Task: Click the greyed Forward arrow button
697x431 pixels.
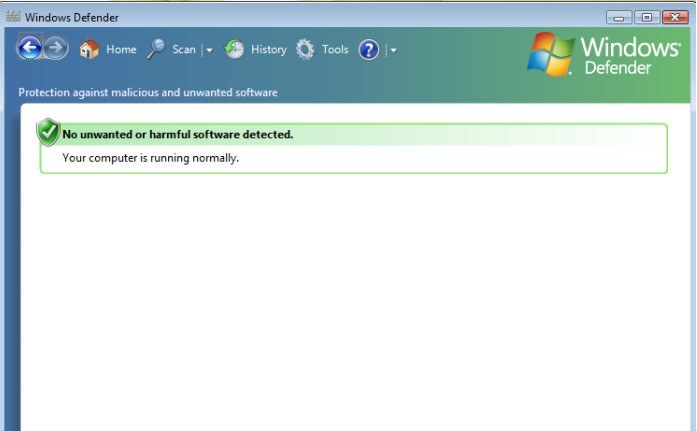Action: pyautogui.click(x=56, y=48)
